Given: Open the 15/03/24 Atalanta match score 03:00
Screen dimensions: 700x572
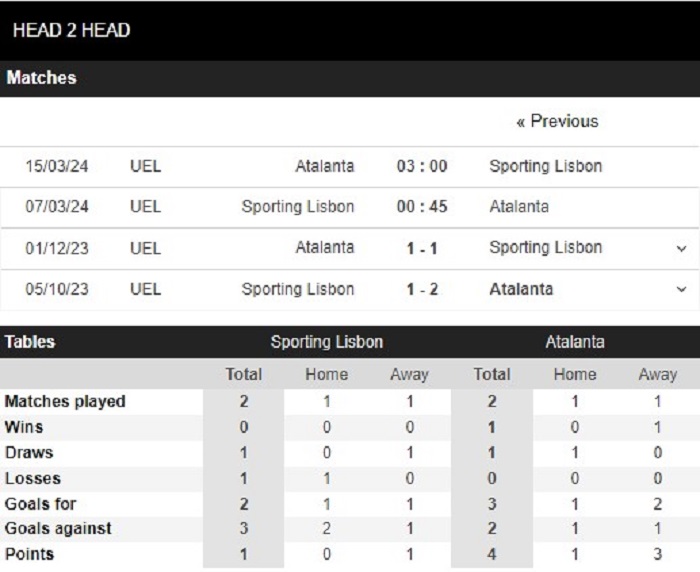Looking at the screenshot, I should (420, 166).
